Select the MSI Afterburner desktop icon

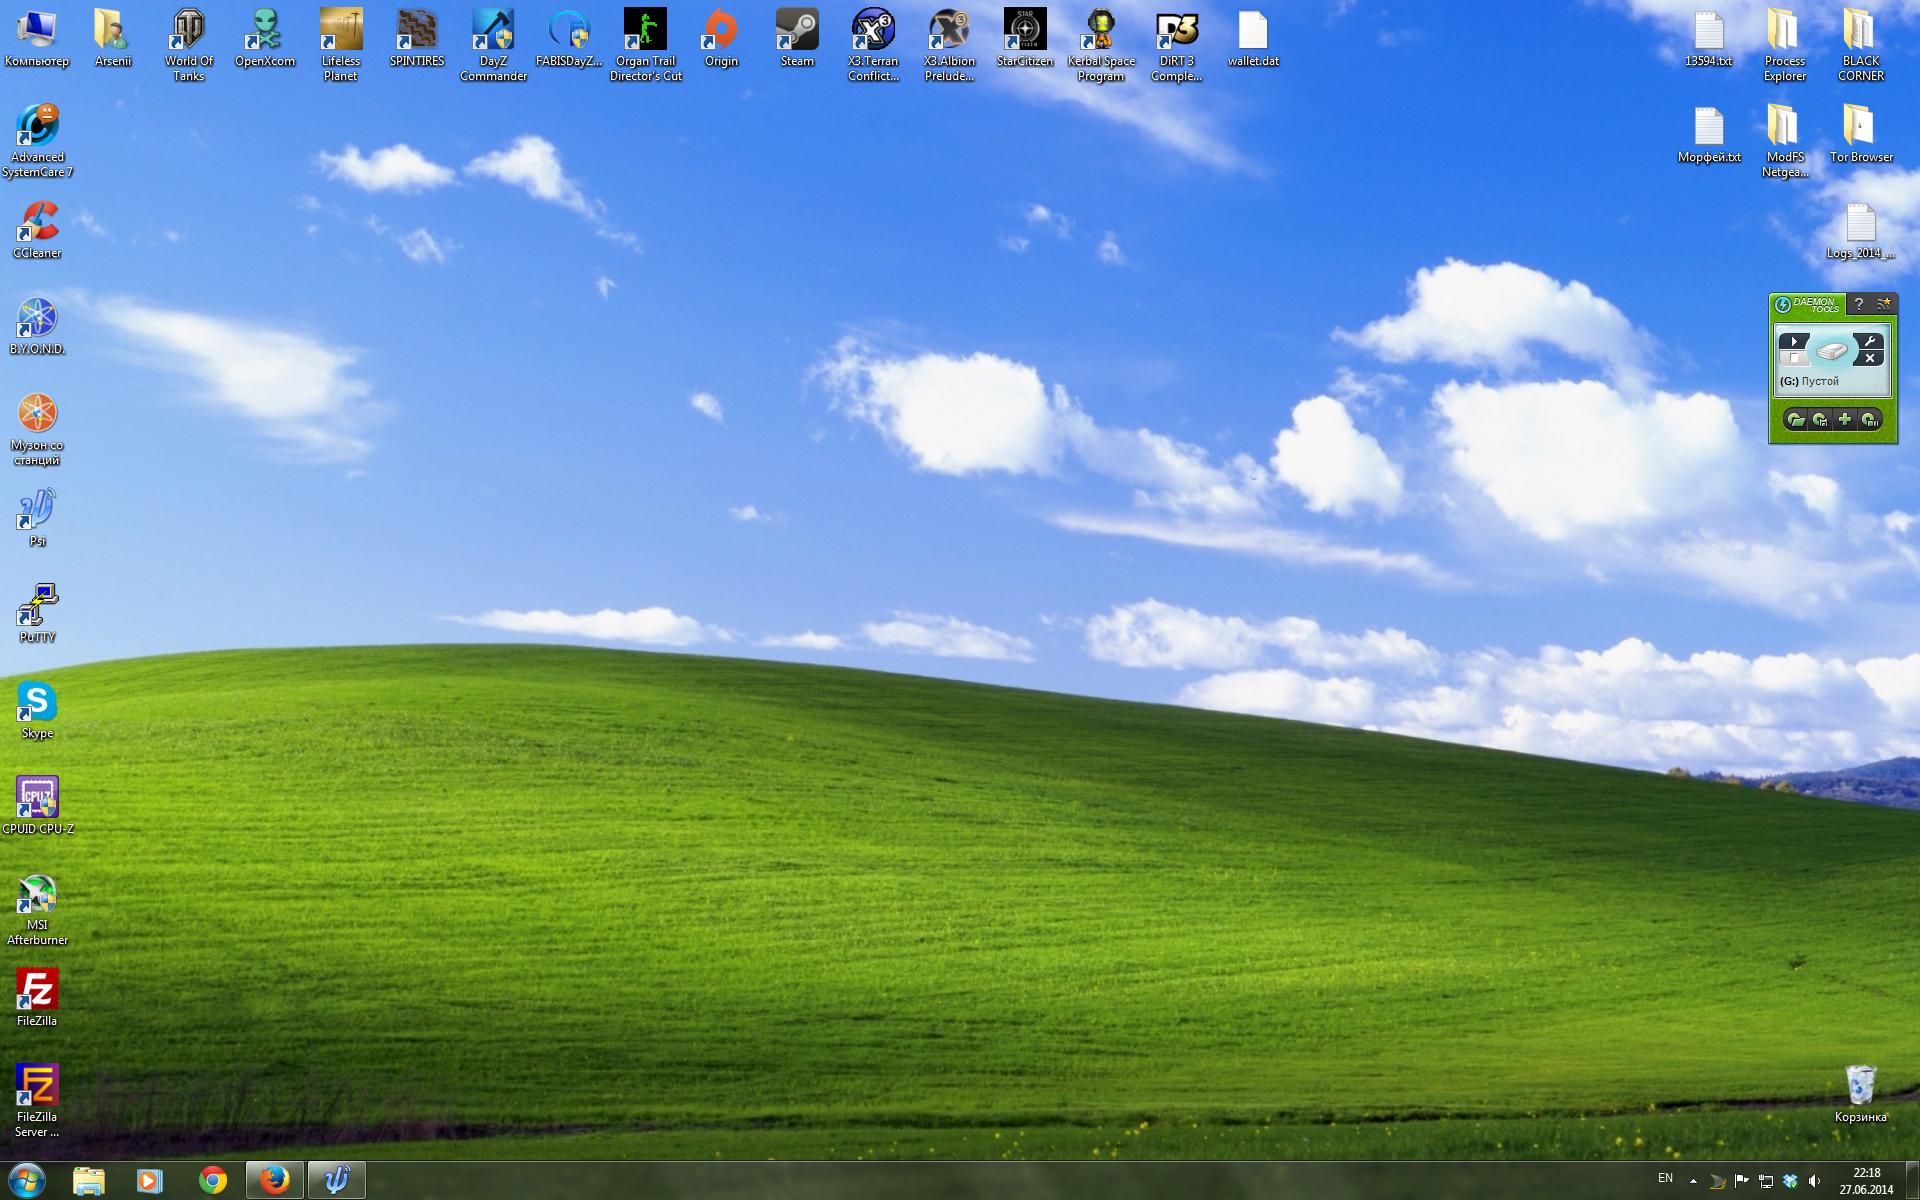[37, 909]
